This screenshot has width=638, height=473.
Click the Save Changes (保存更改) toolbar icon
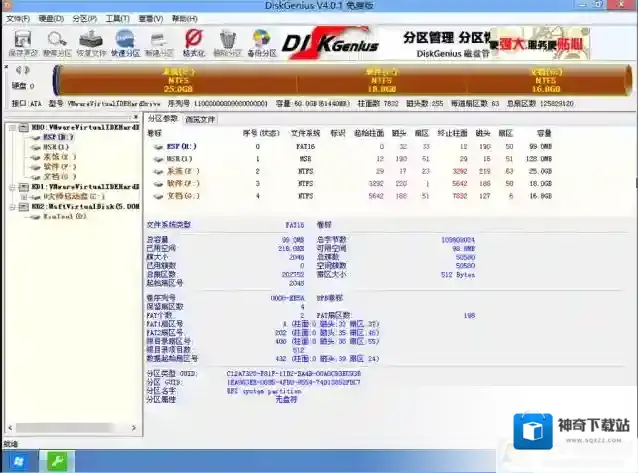click(21, 41)
